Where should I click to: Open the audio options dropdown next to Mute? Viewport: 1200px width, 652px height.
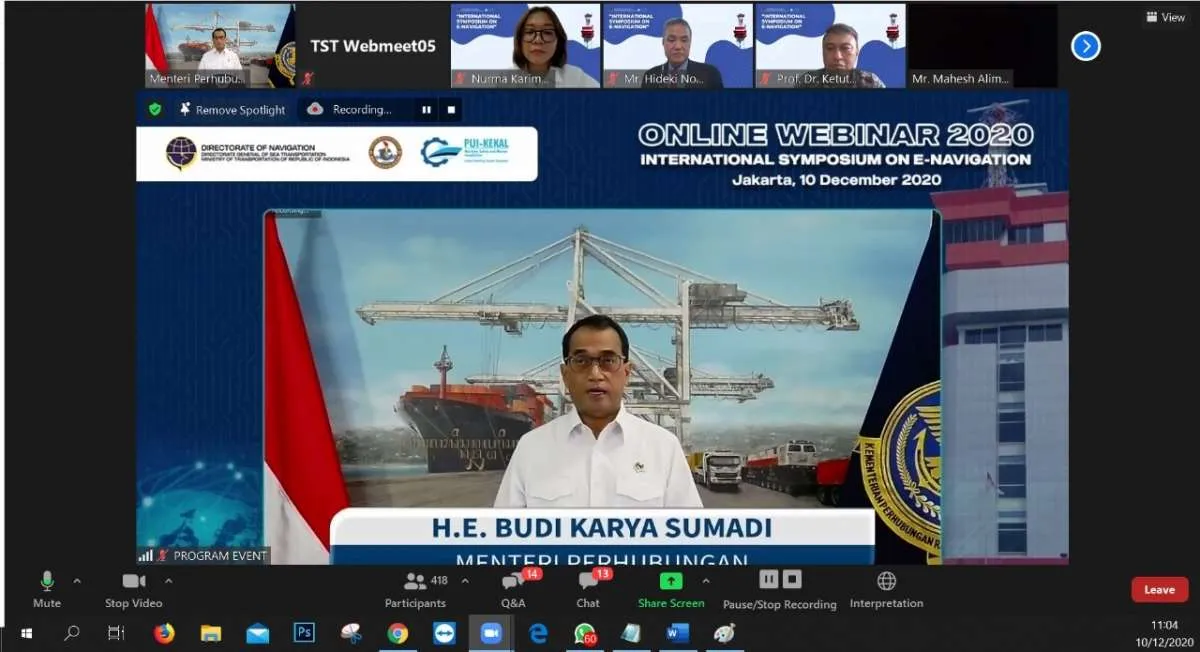point(75,579)
